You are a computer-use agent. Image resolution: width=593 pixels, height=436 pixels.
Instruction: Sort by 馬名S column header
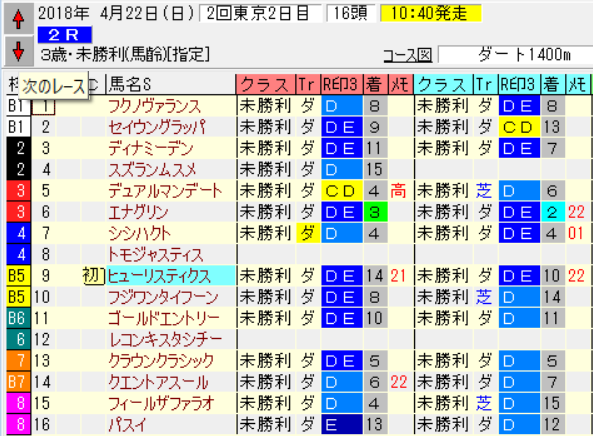click(171, 84)
